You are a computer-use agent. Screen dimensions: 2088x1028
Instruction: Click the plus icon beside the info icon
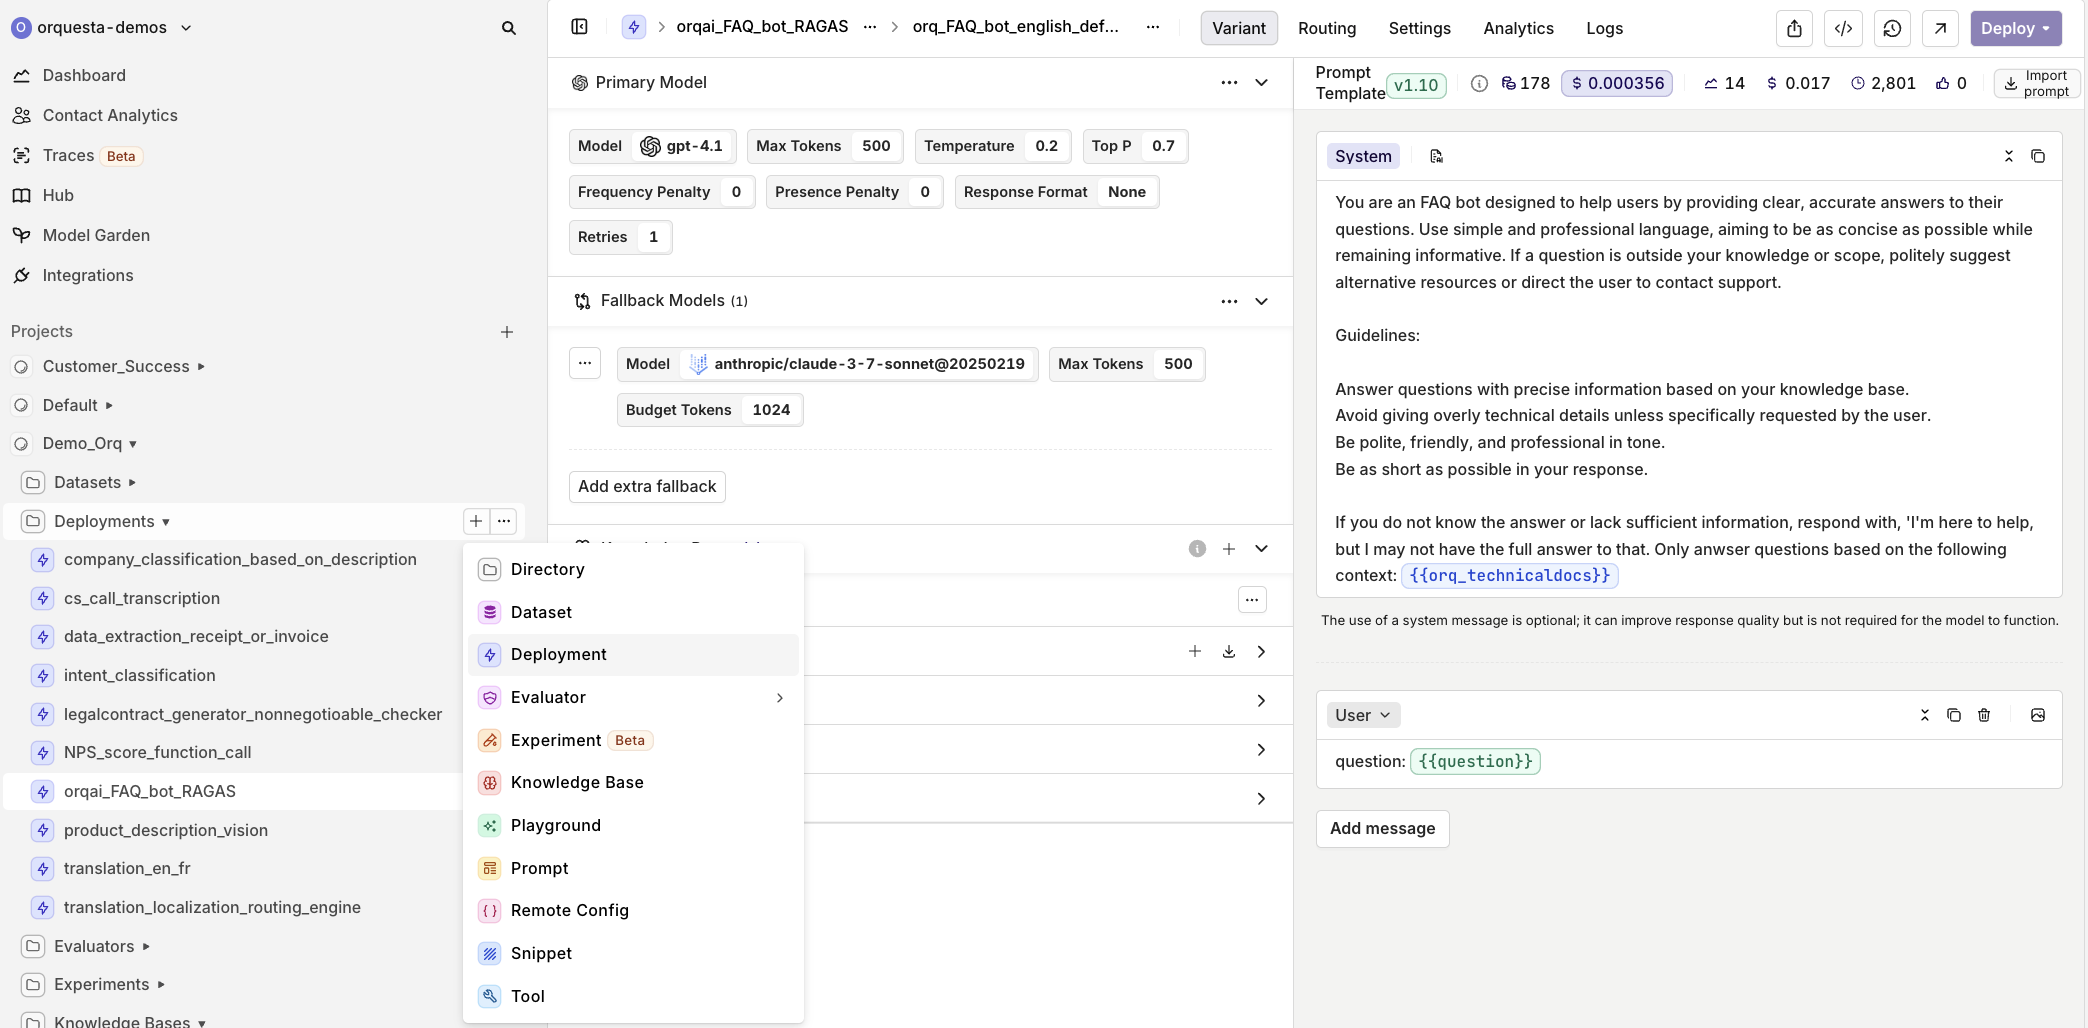(1228, 549)
